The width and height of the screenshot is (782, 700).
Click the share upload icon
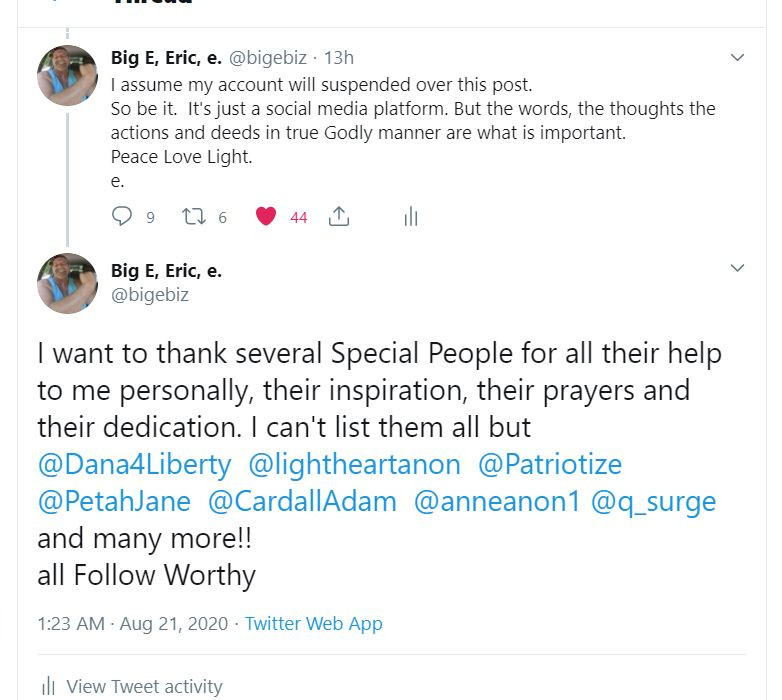339,216
